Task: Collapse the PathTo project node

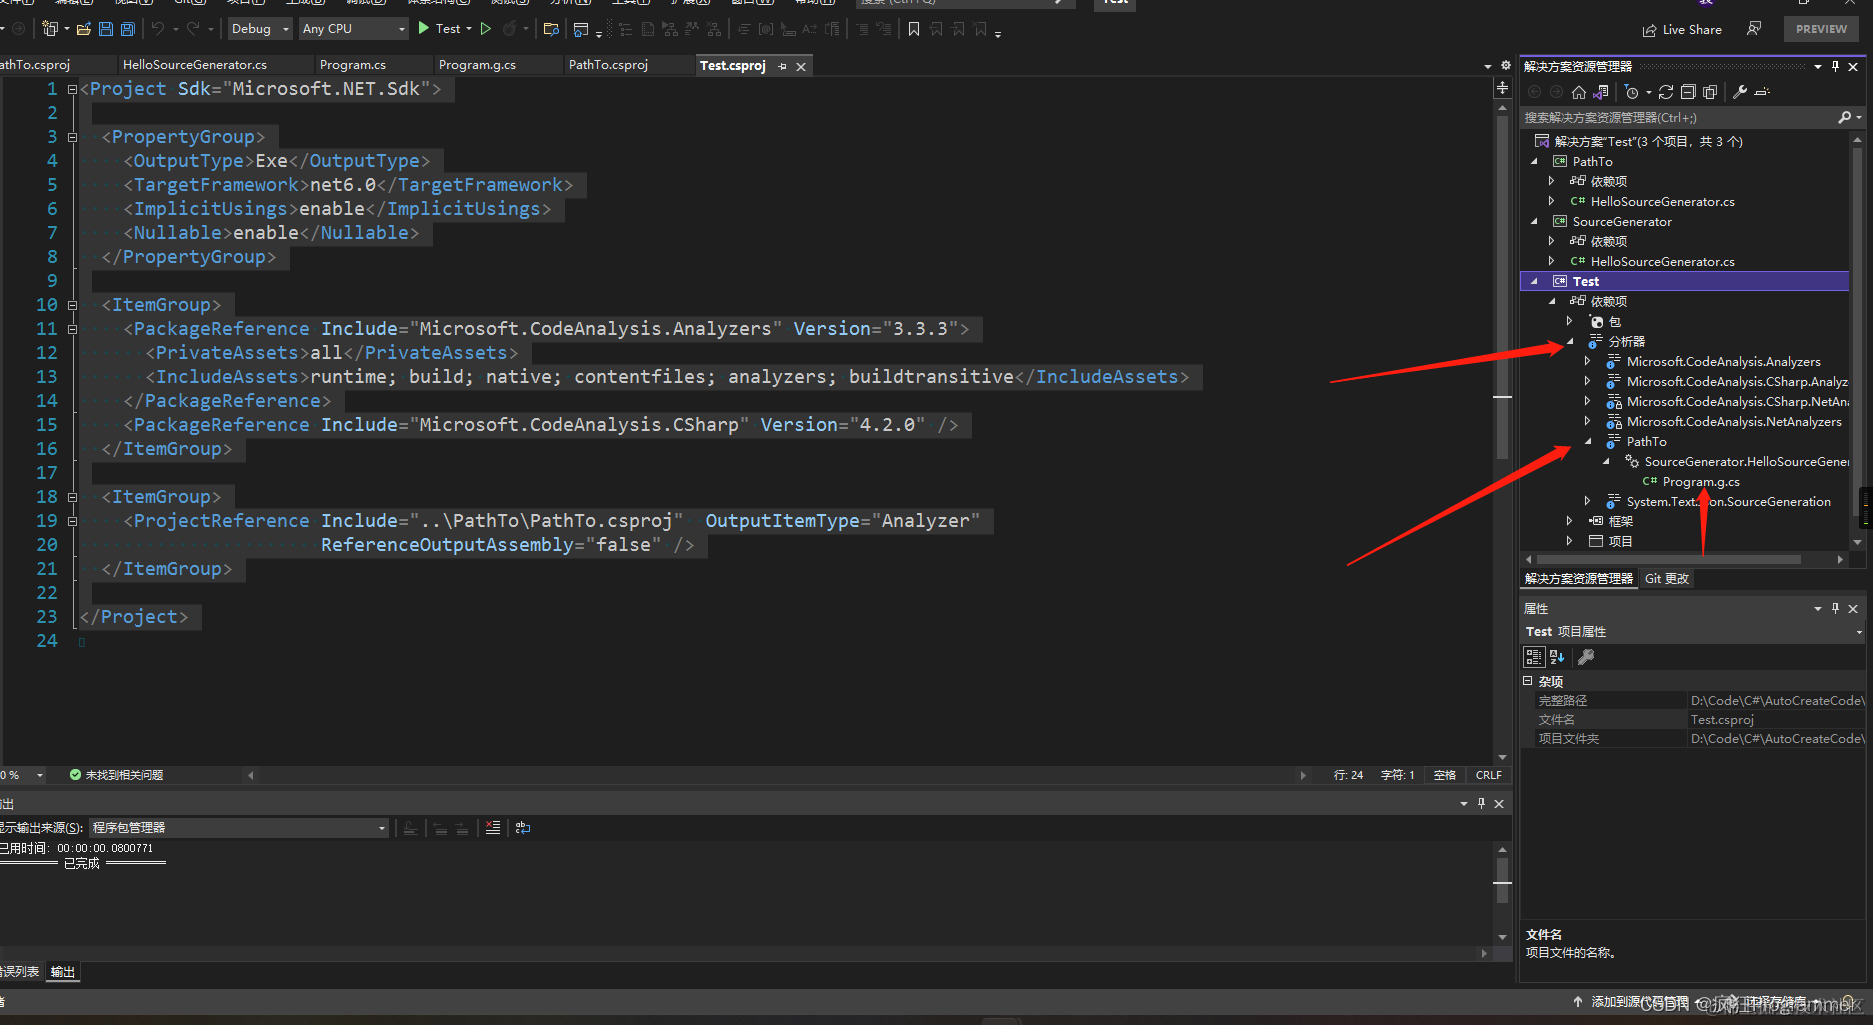Action: click(1535, 161)
